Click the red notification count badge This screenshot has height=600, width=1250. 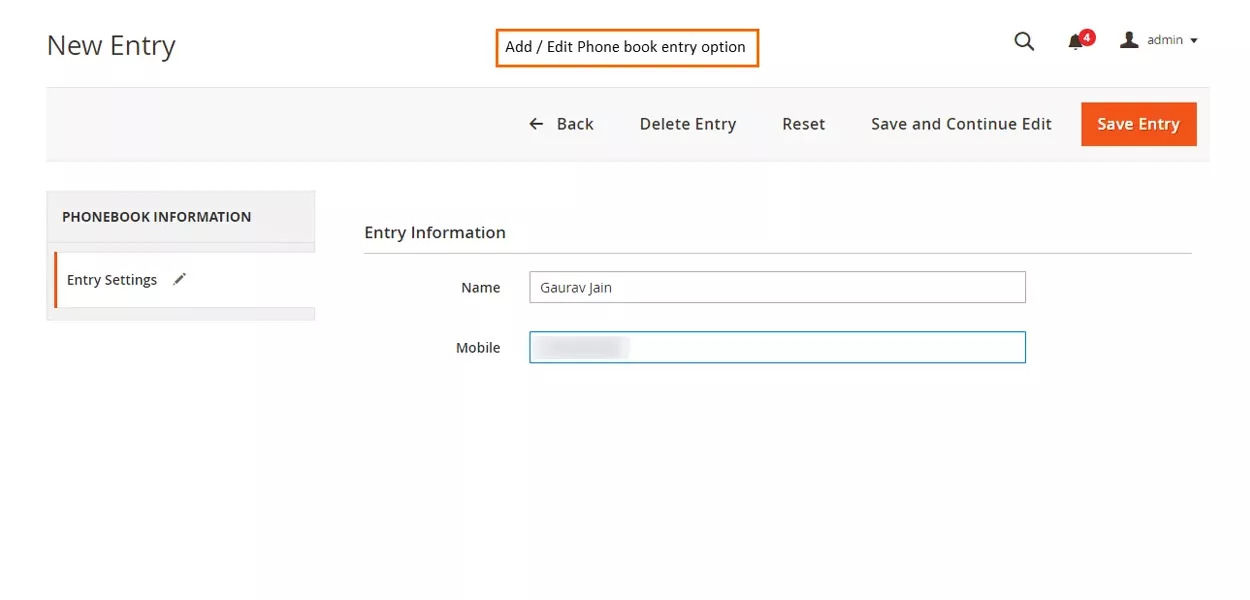1087,35
